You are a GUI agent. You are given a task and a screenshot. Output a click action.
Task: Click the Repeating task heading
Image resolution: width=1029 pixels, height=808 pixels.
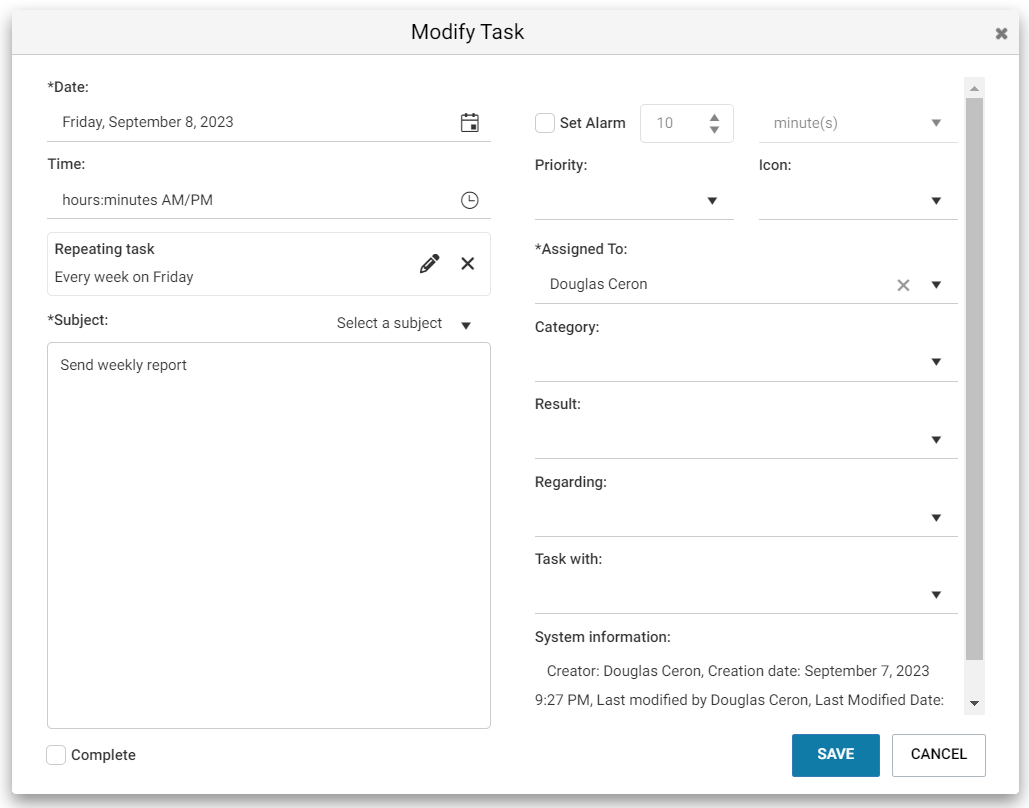pos(104,249)
